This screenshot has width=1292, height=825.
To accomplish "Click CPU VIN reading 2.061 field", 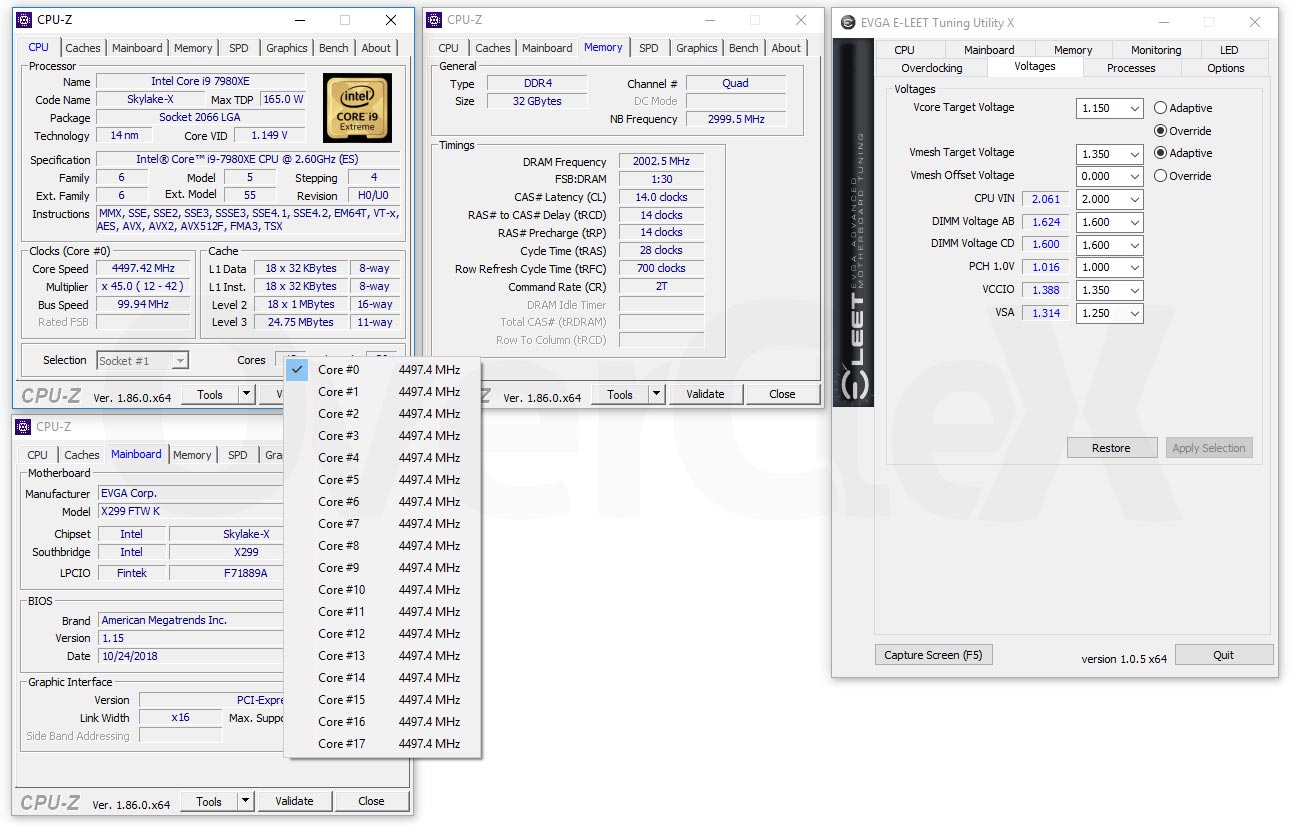I will pos(1046,199).
